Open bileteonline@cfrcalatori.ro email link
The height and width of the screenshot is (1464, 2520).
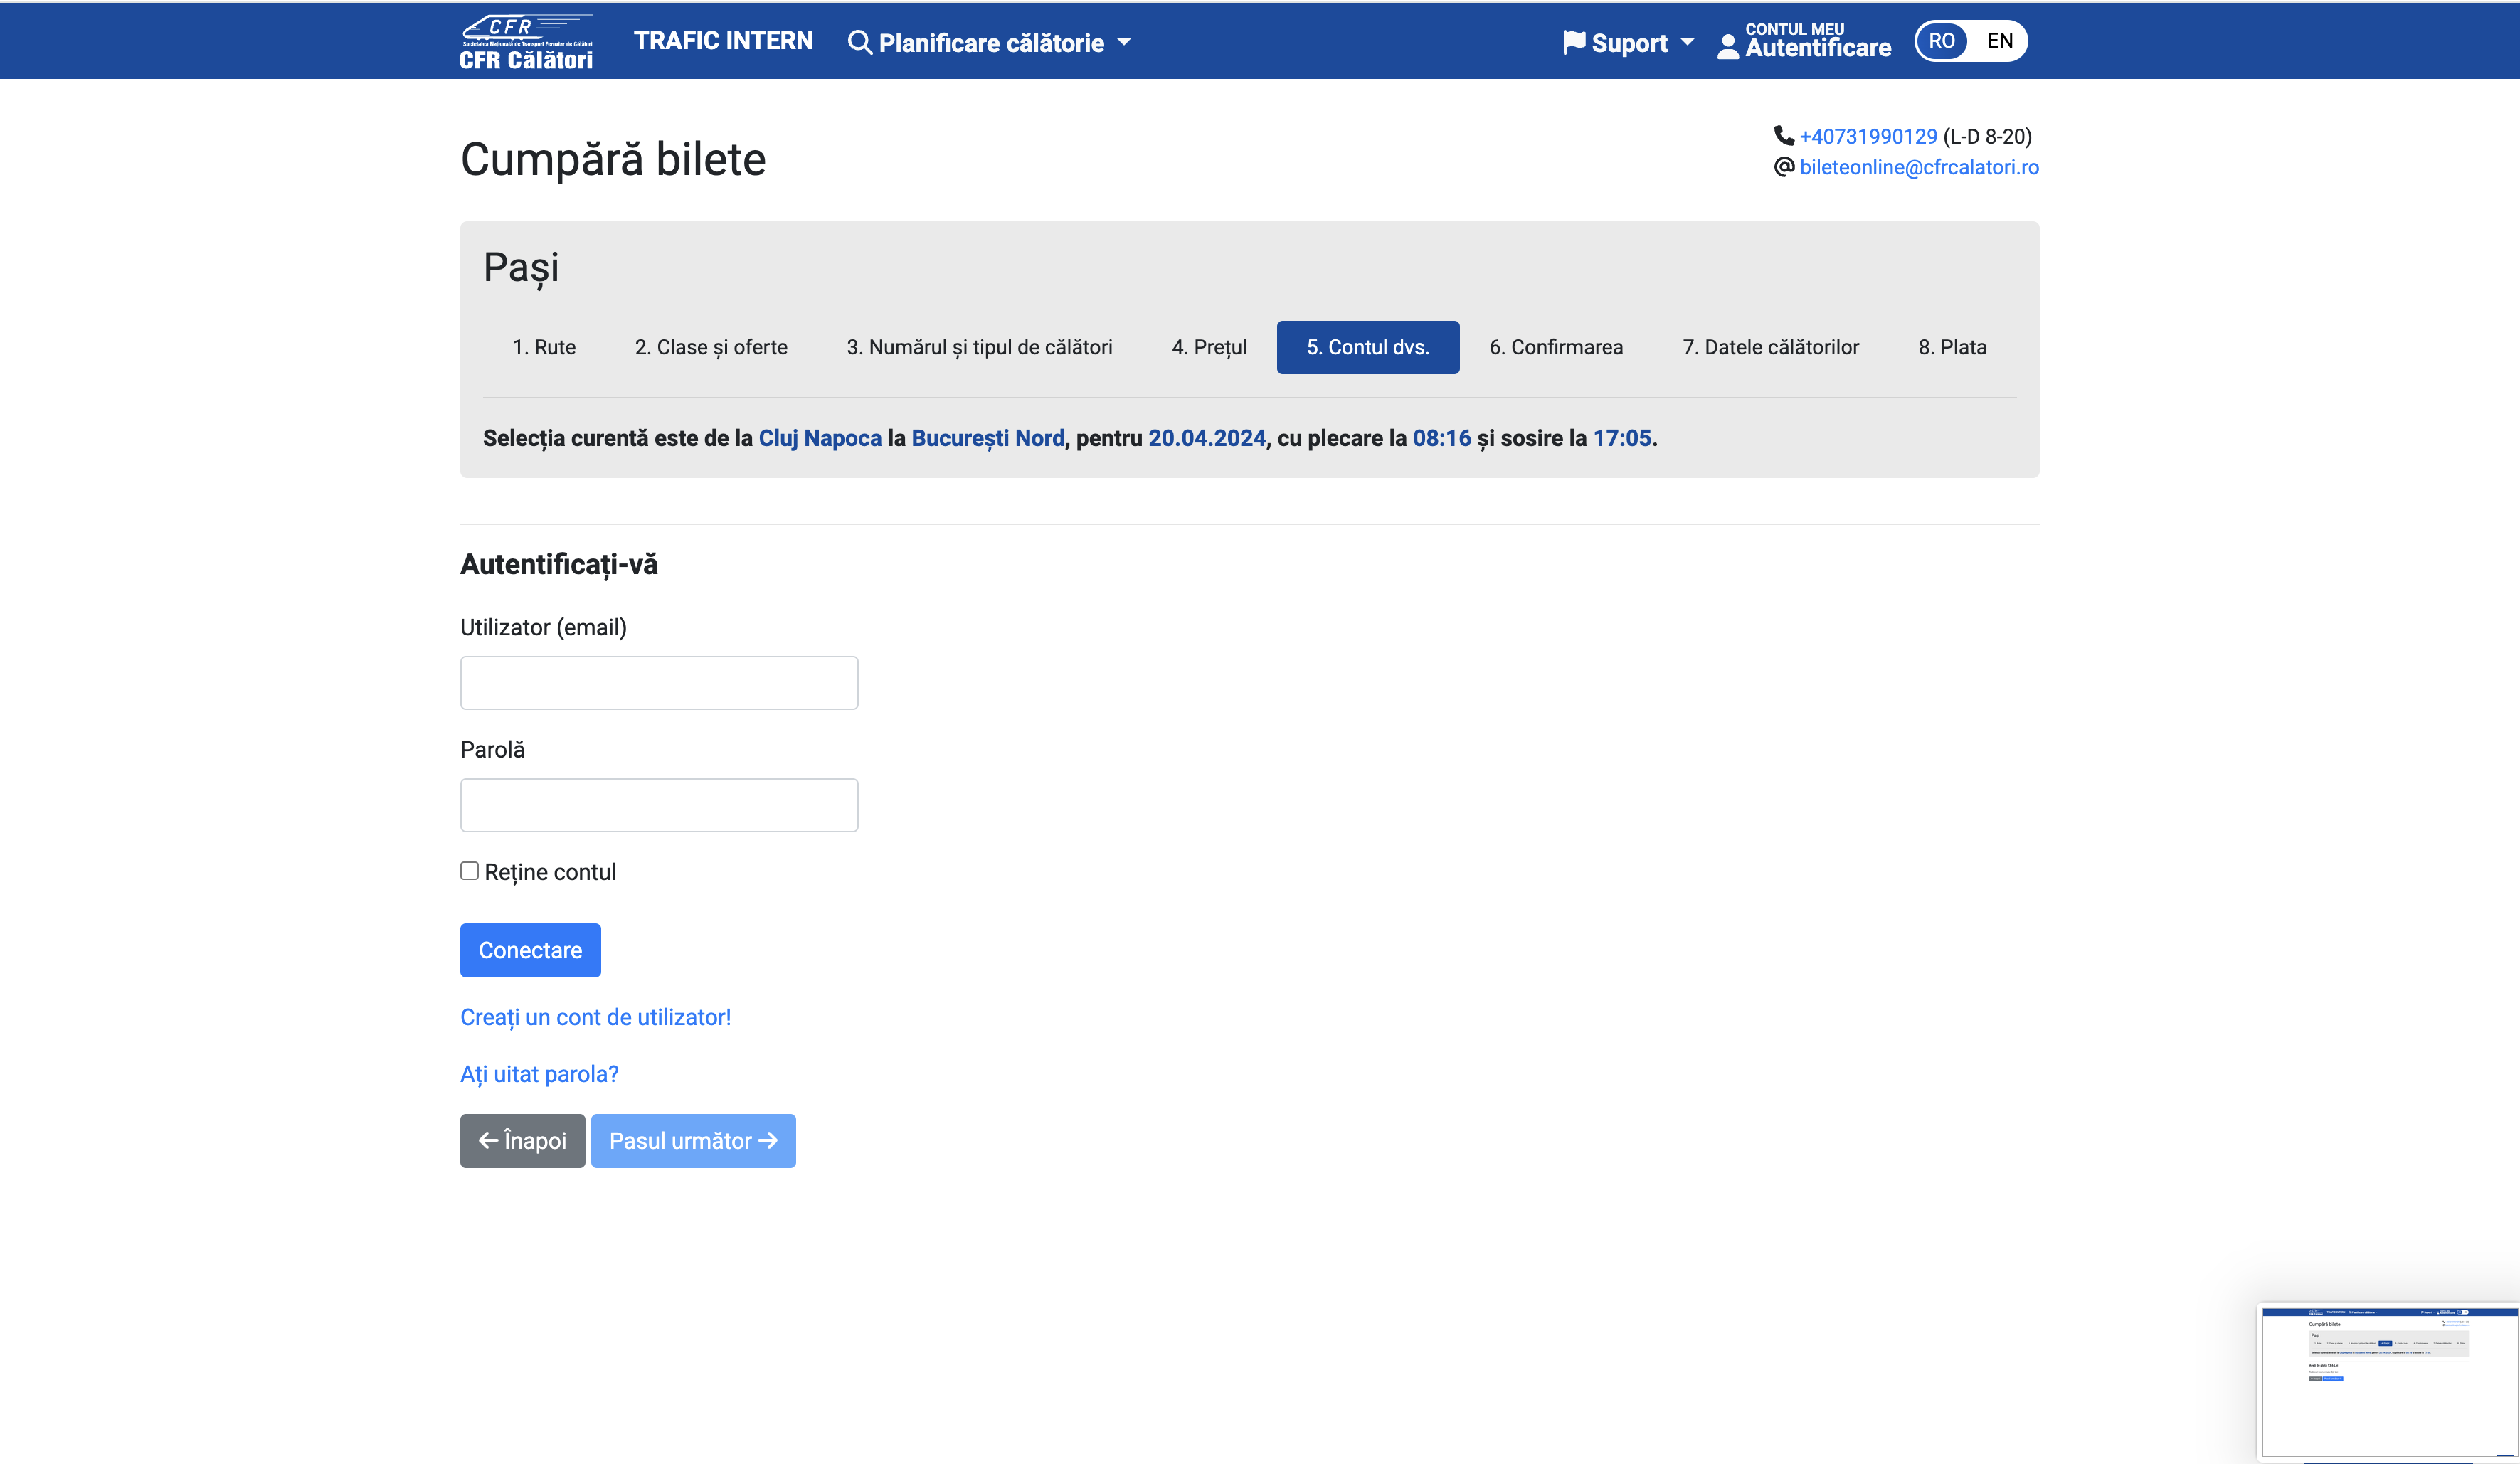coord(1919,167)
